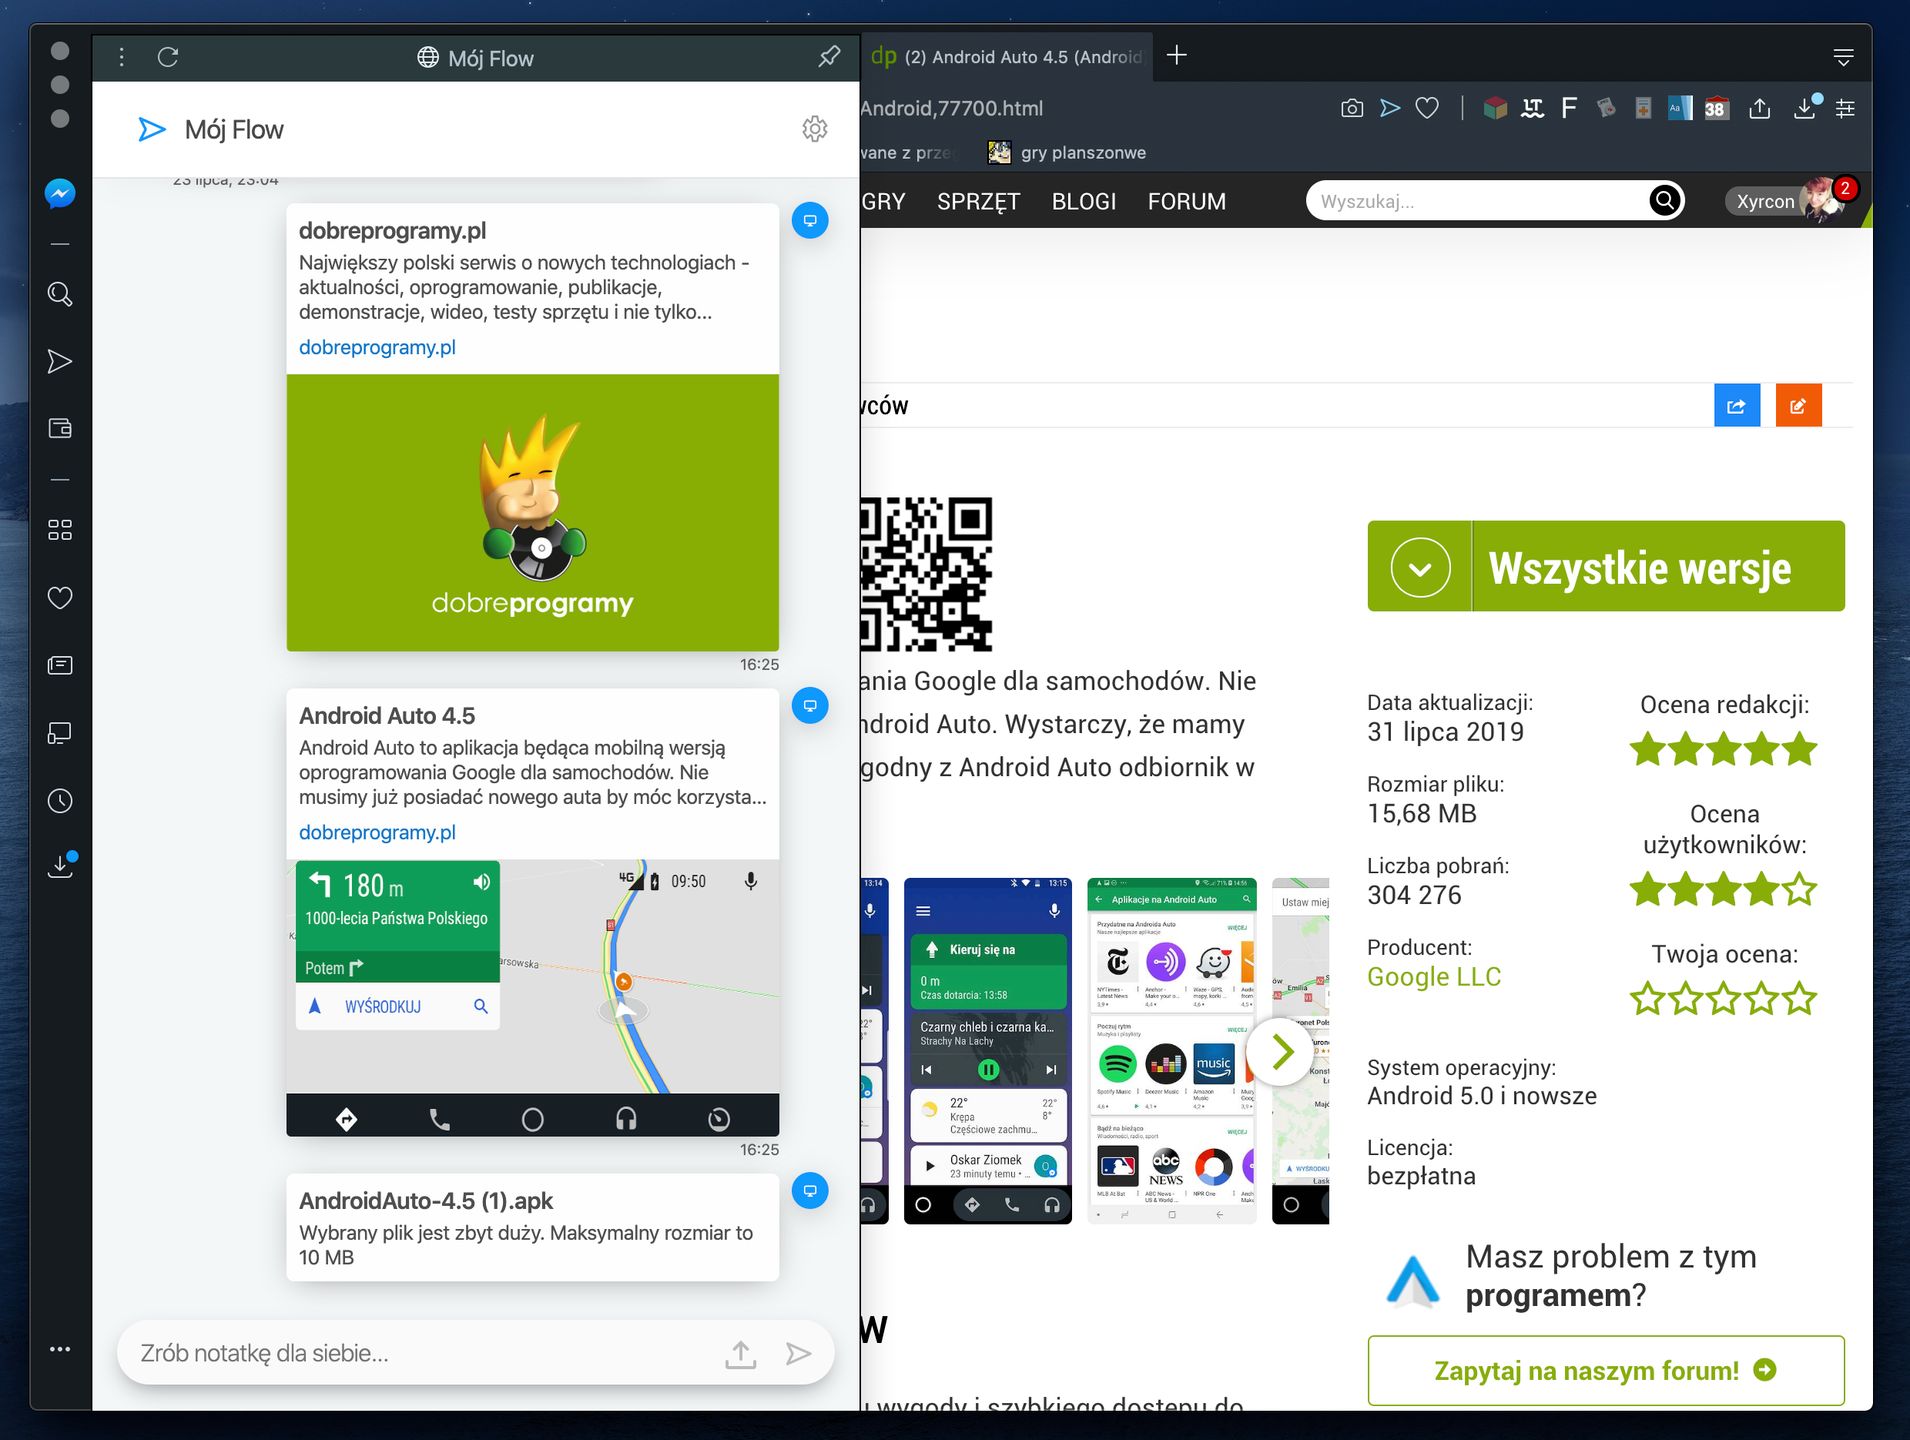
Task: Open the Kieruj się na screenshot thumbnail
Action: click(x=988, y=1051)
